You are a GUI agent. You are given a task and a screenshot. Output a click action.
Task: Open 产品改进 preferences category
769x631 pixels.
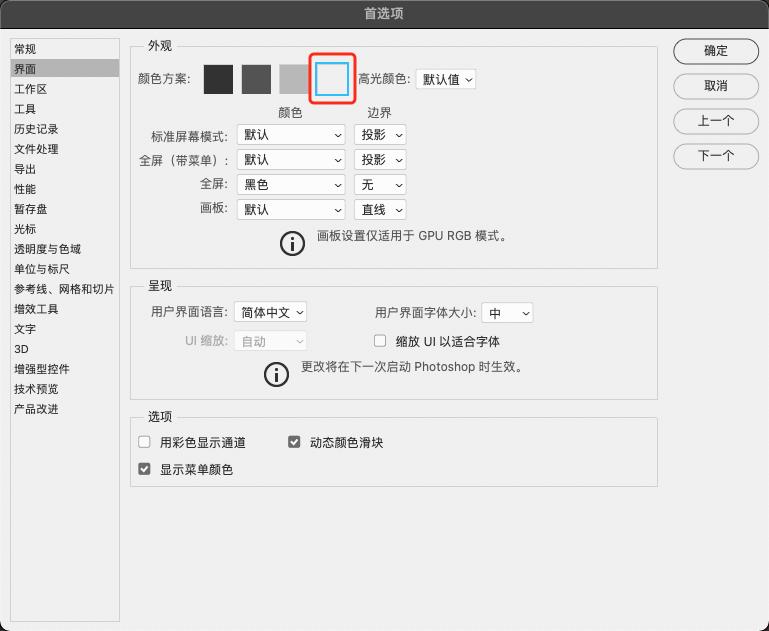[x=65, y=409]
